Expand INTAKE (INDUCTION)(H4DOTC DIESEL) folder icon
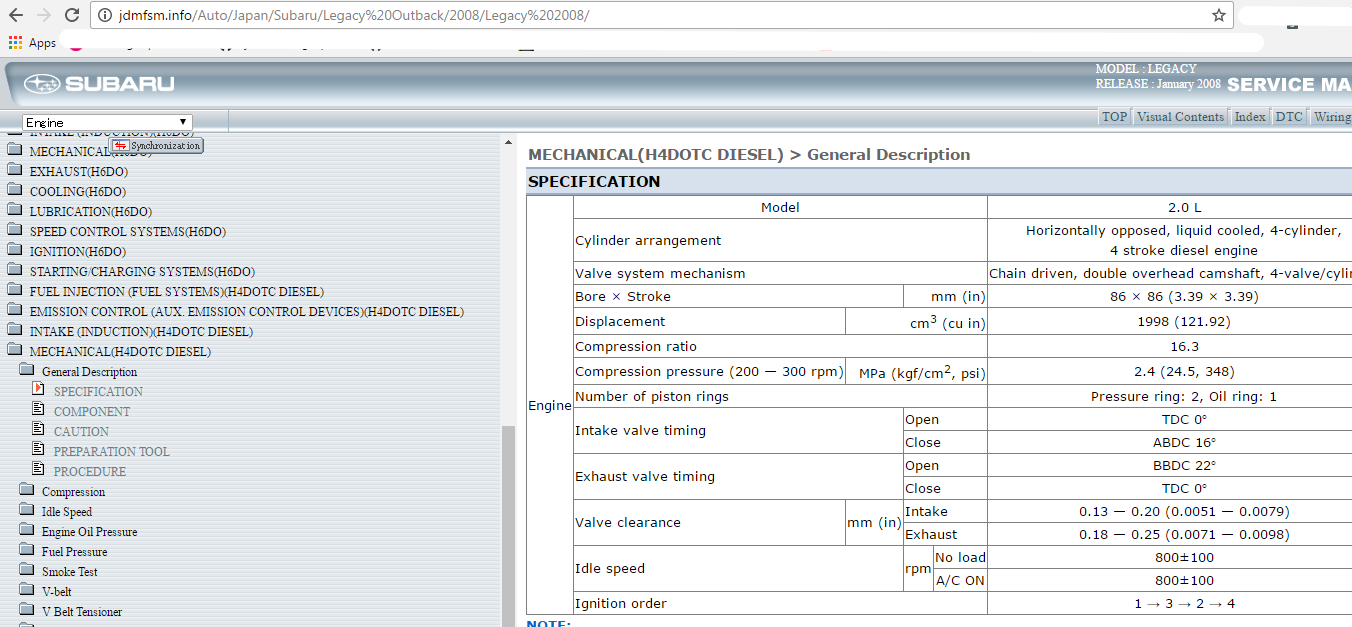The height and width of the screenshot is (627, 1352). pyautogui.click(x=14, y=330)
